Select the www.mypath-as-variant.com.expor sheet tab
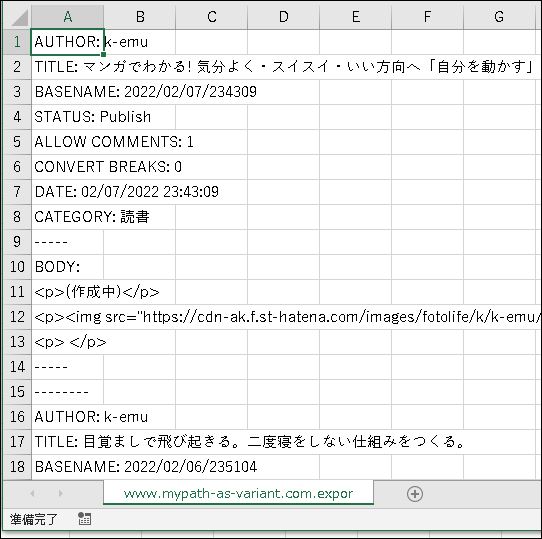The height and width of the screenshot is (539, 542). pyautogui.click(x=238, y=493)
